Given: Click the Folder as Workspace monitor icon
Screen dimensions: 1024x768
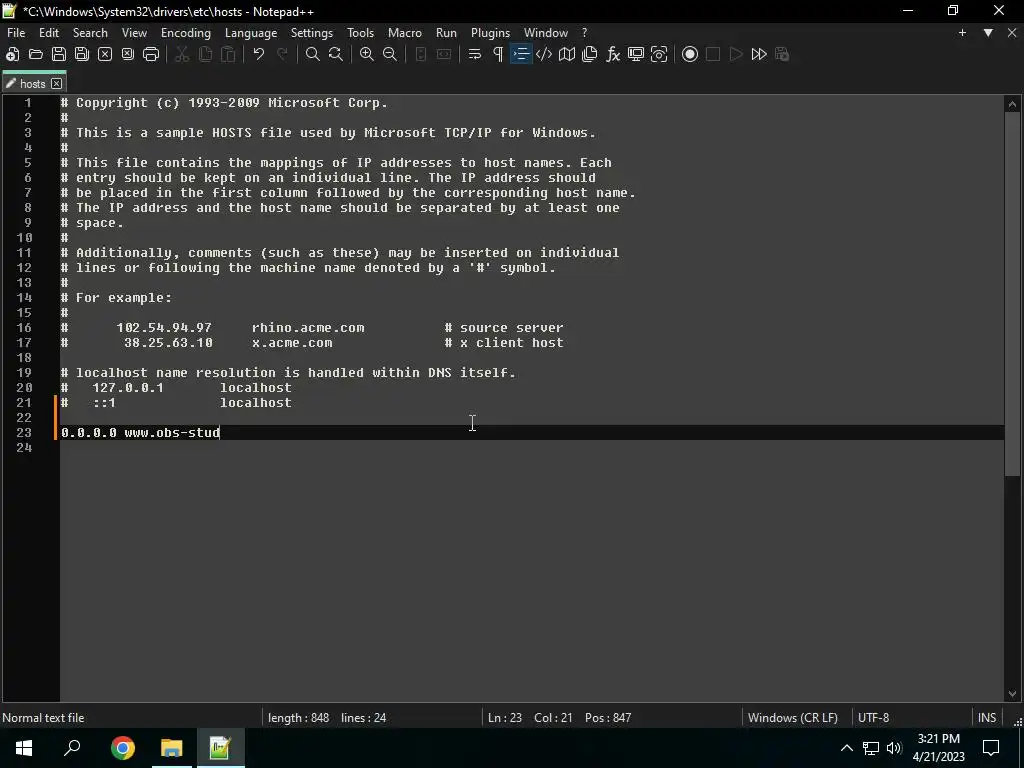Looking at the screenshot, I should click(635, 54).
